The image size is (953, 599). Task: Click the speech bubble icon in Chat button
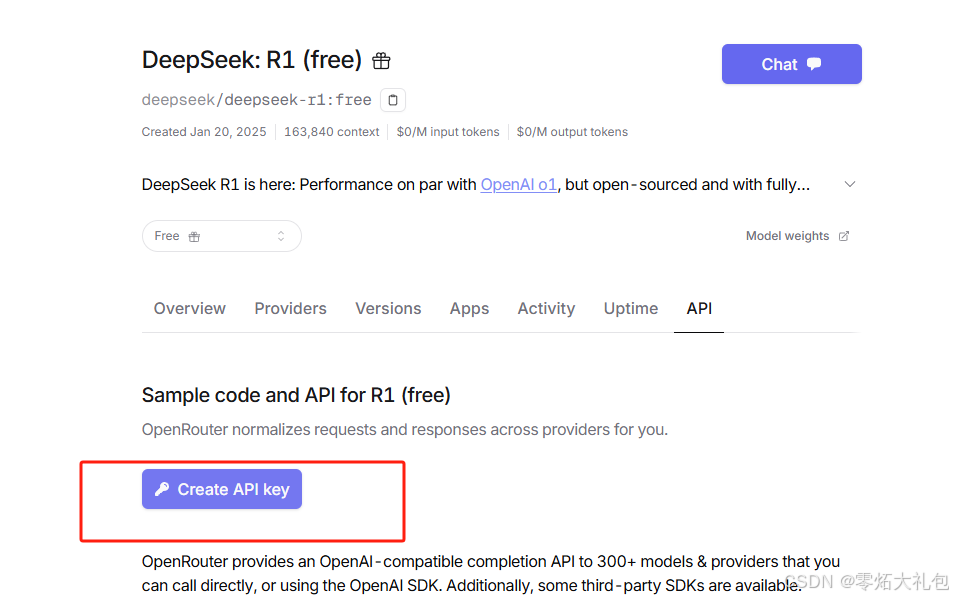[814, 64]
